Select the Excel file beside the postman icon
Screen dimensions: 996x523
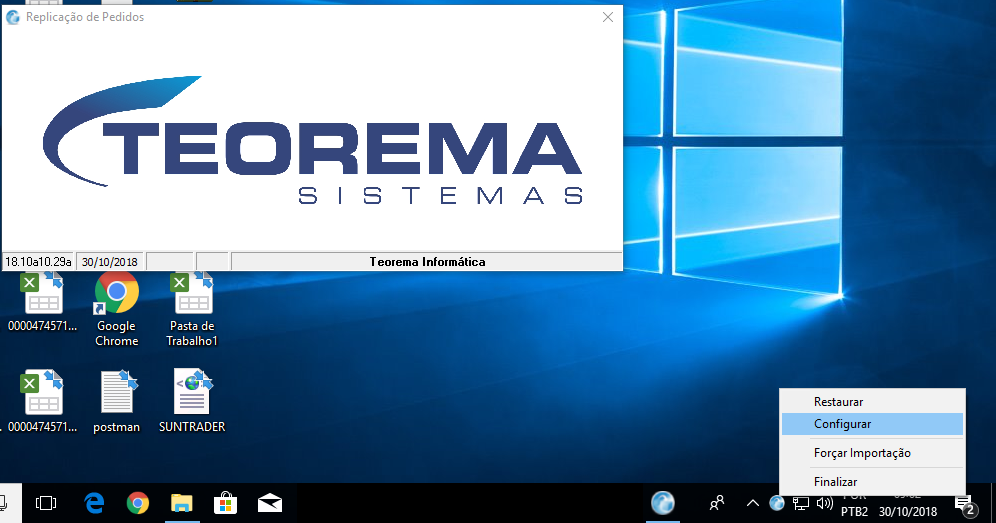(x=43, y=401)
